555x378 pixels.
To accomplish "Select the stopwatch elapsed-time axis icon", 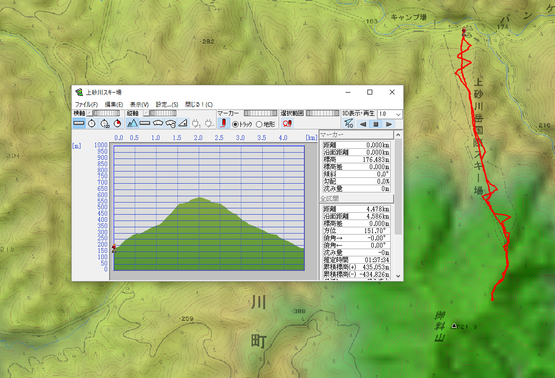I will pyautogui.click(x=105, y=123).
